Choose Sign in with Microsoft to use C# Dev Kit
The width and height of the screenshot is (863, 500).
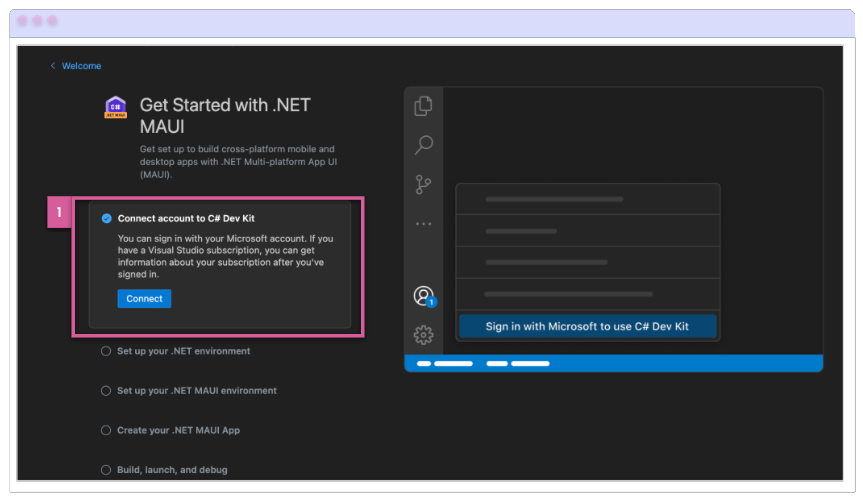(587, 326)
